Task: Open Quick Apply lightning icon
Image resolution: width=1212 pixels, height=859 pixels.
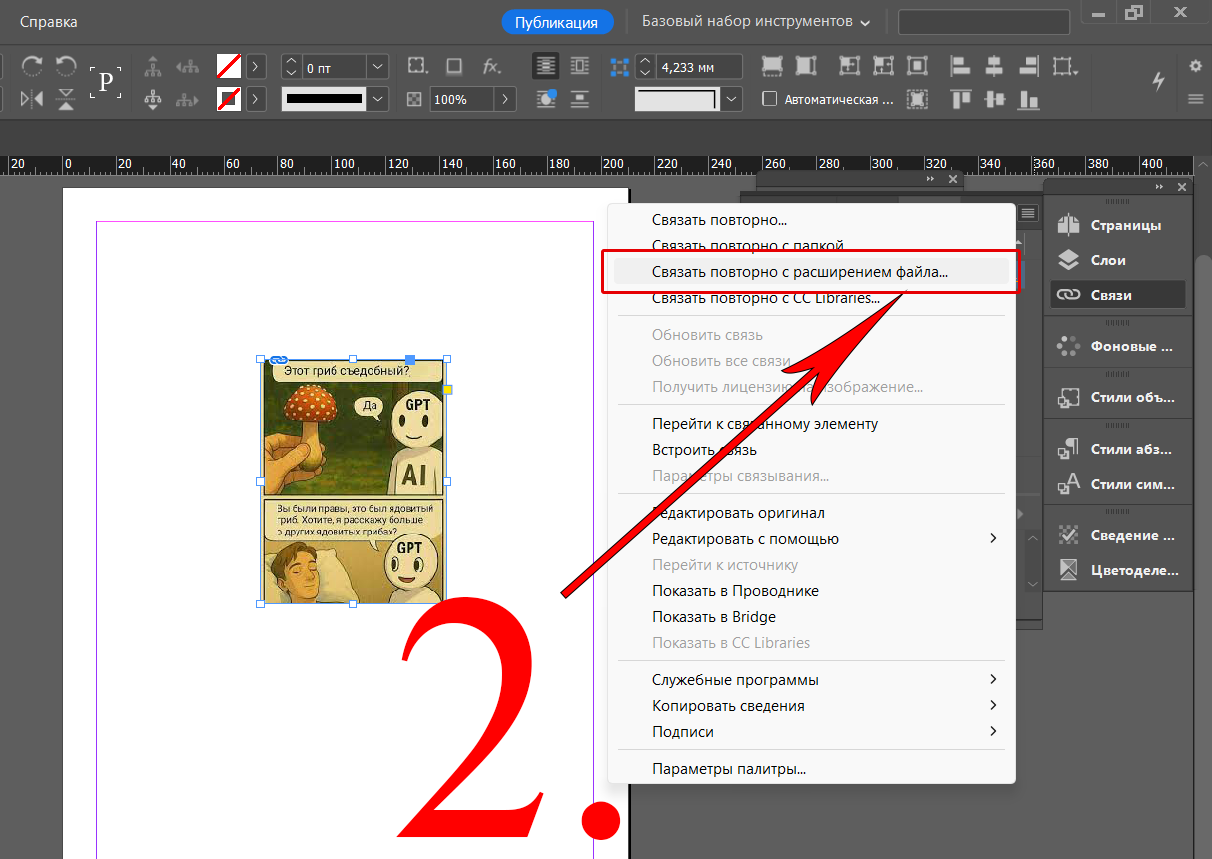Action: coord(1159,82)
